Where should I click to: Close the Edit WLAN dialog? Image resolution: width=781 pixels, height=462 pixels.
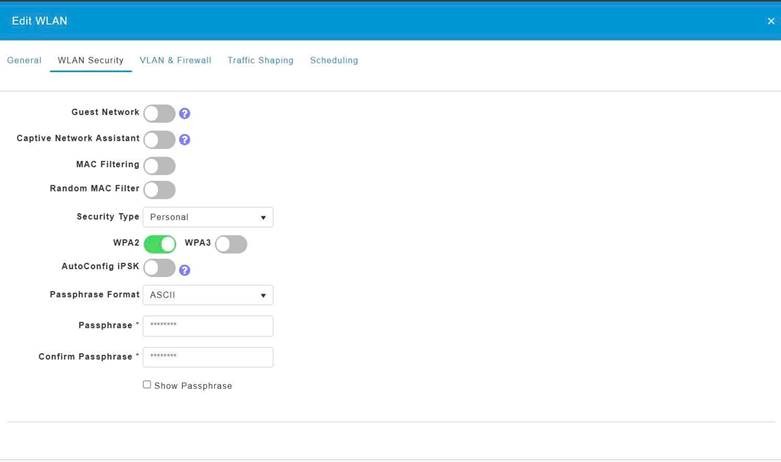tap(770, 21)
